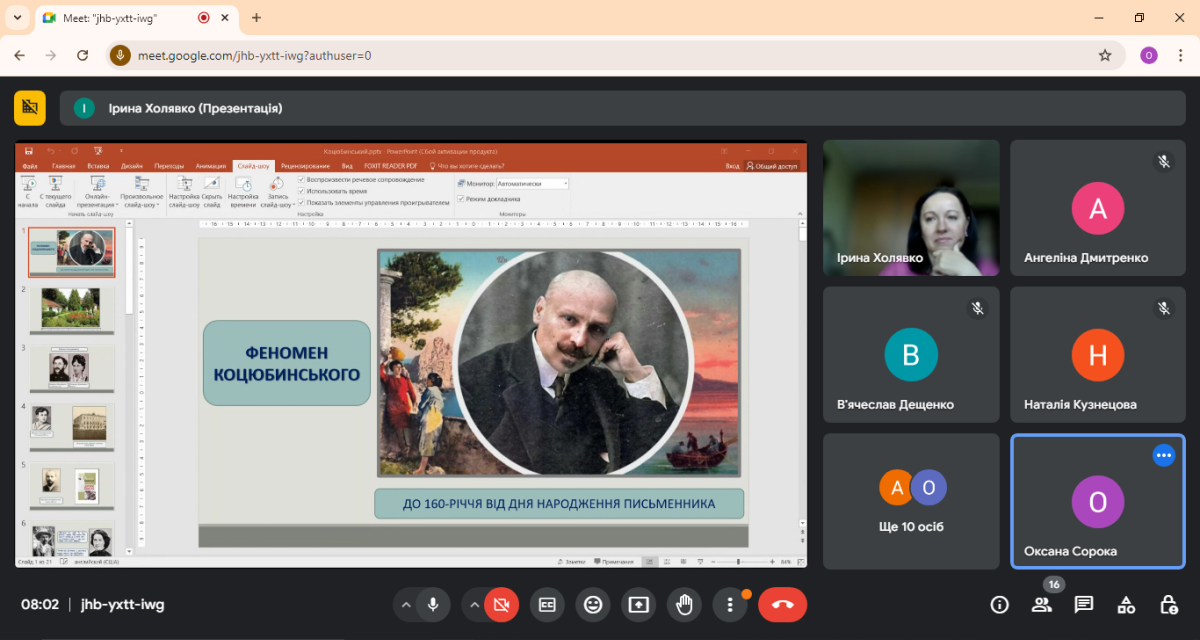Open options on Оксана Сорока tile
This screenshot has width=1200, height=640.
coord(1163,455)
